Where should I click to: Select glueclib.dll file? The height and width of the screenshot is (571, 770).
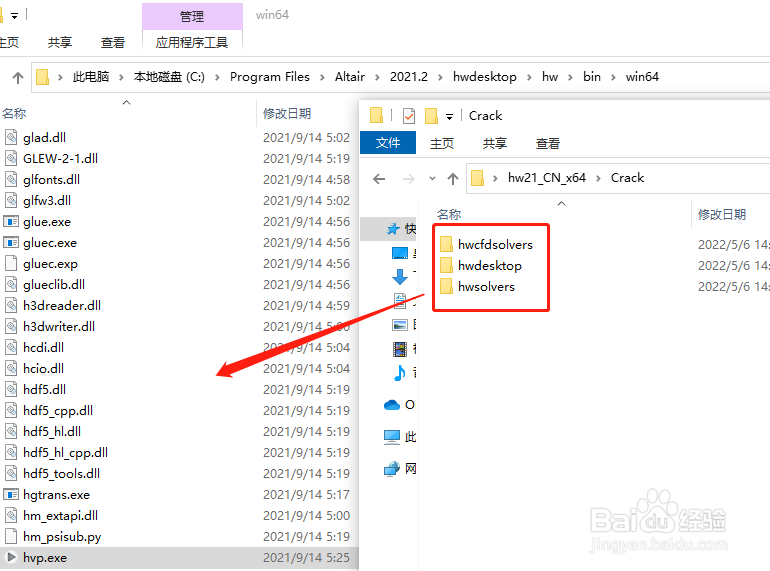pos(54,285)
